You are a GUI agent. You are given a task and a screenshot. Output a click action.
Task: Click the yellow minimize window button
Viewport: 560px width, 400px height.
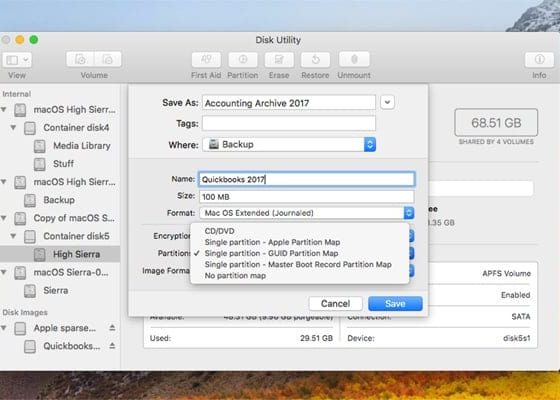coord(20,40)
